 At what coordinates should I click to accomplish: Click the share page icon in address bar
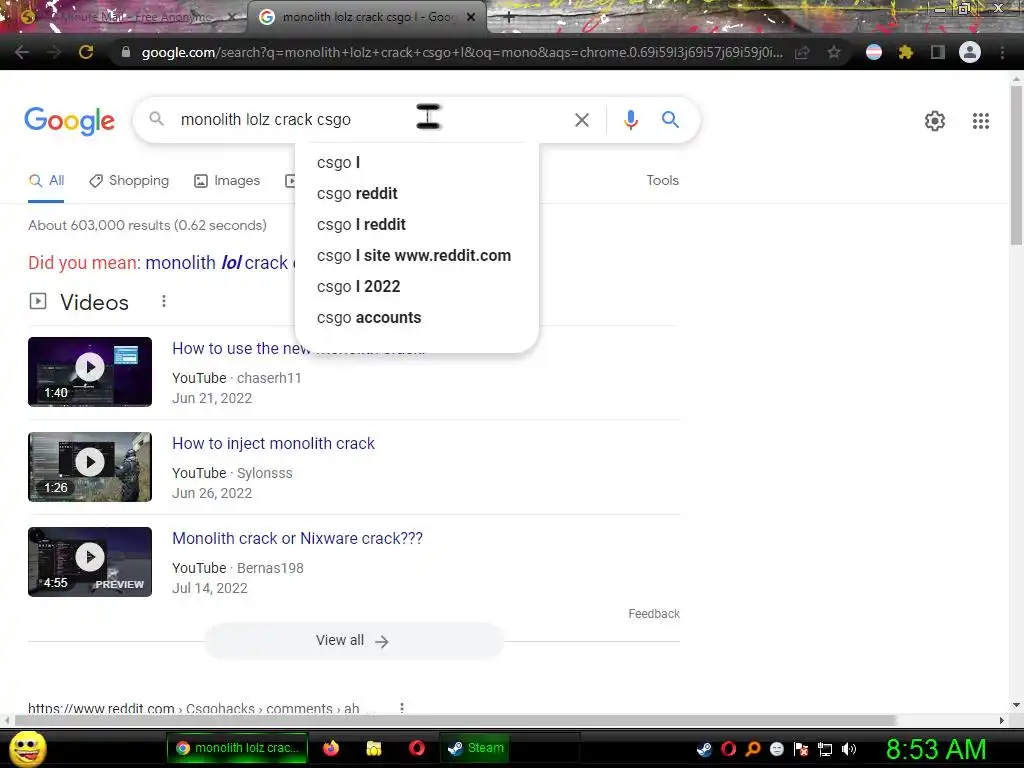point(802,52)
